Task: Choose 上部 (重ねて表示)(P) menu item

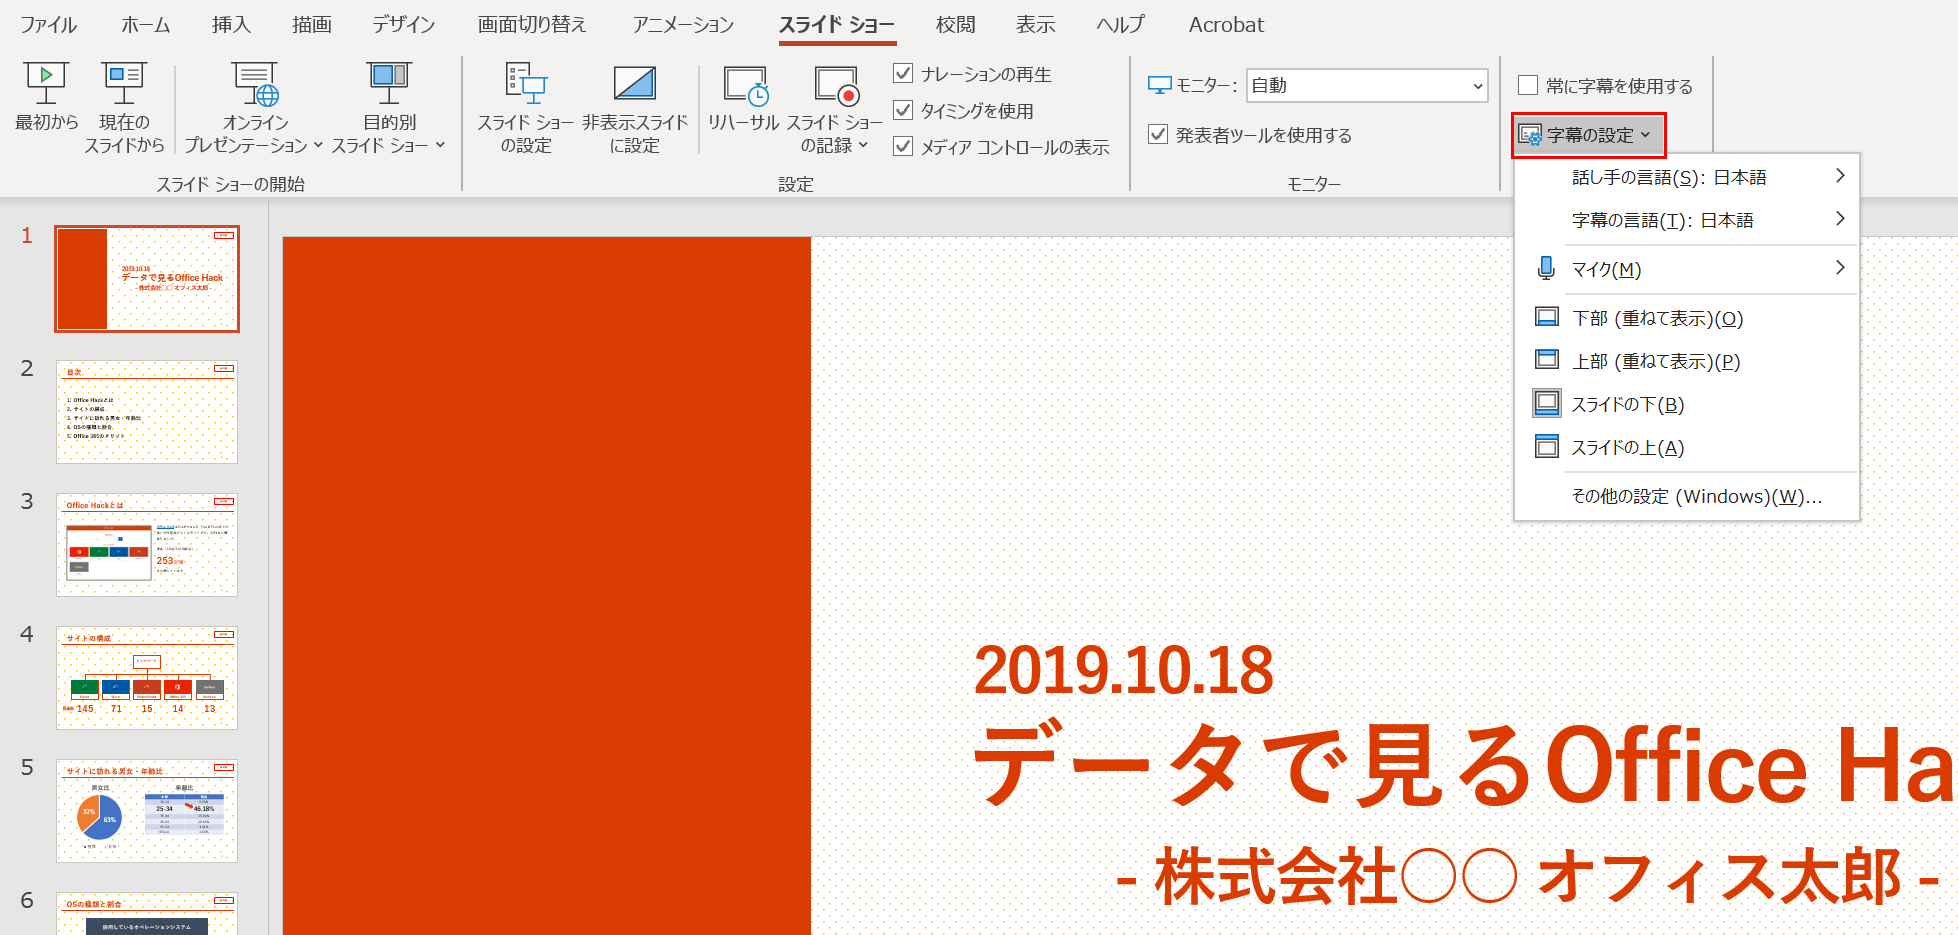Action: 1687,361
